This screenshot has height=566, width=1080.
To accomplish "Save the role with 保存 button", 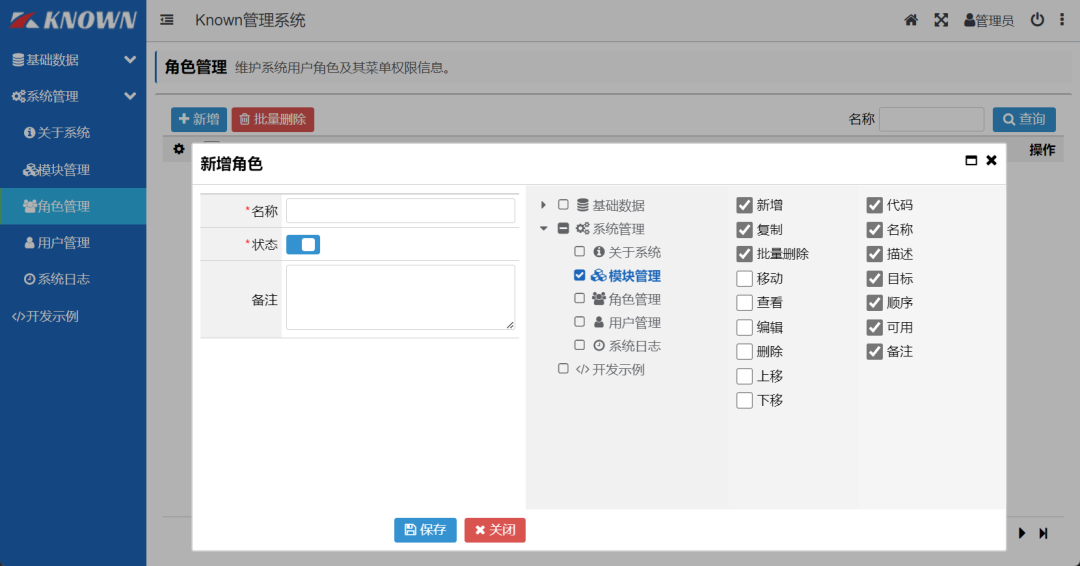I will 425,530.
